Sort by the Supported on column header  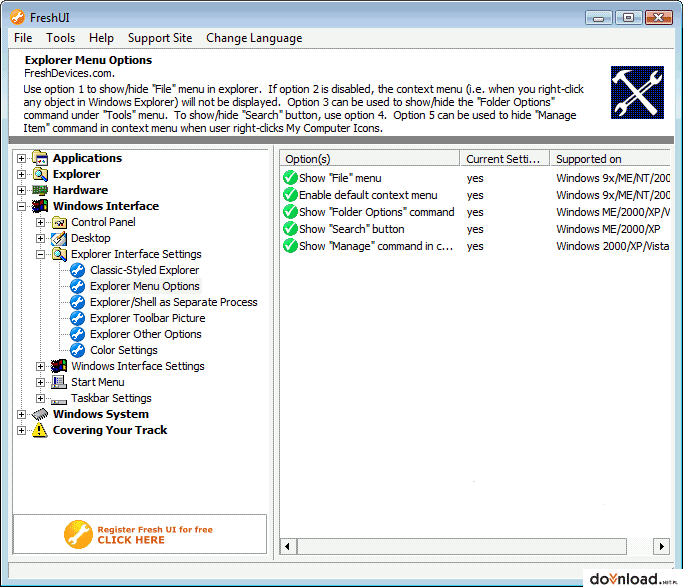pyautogui.click(x=611, y=159)
